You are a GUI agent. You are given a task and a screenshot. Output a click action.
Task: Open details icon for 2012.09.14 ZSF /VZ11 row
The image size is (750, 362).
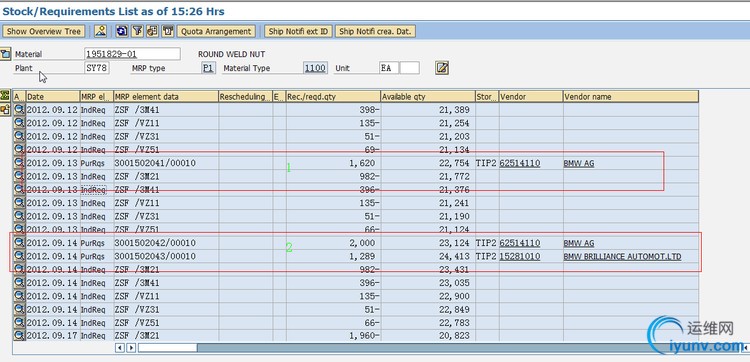[x=19, y=296]
